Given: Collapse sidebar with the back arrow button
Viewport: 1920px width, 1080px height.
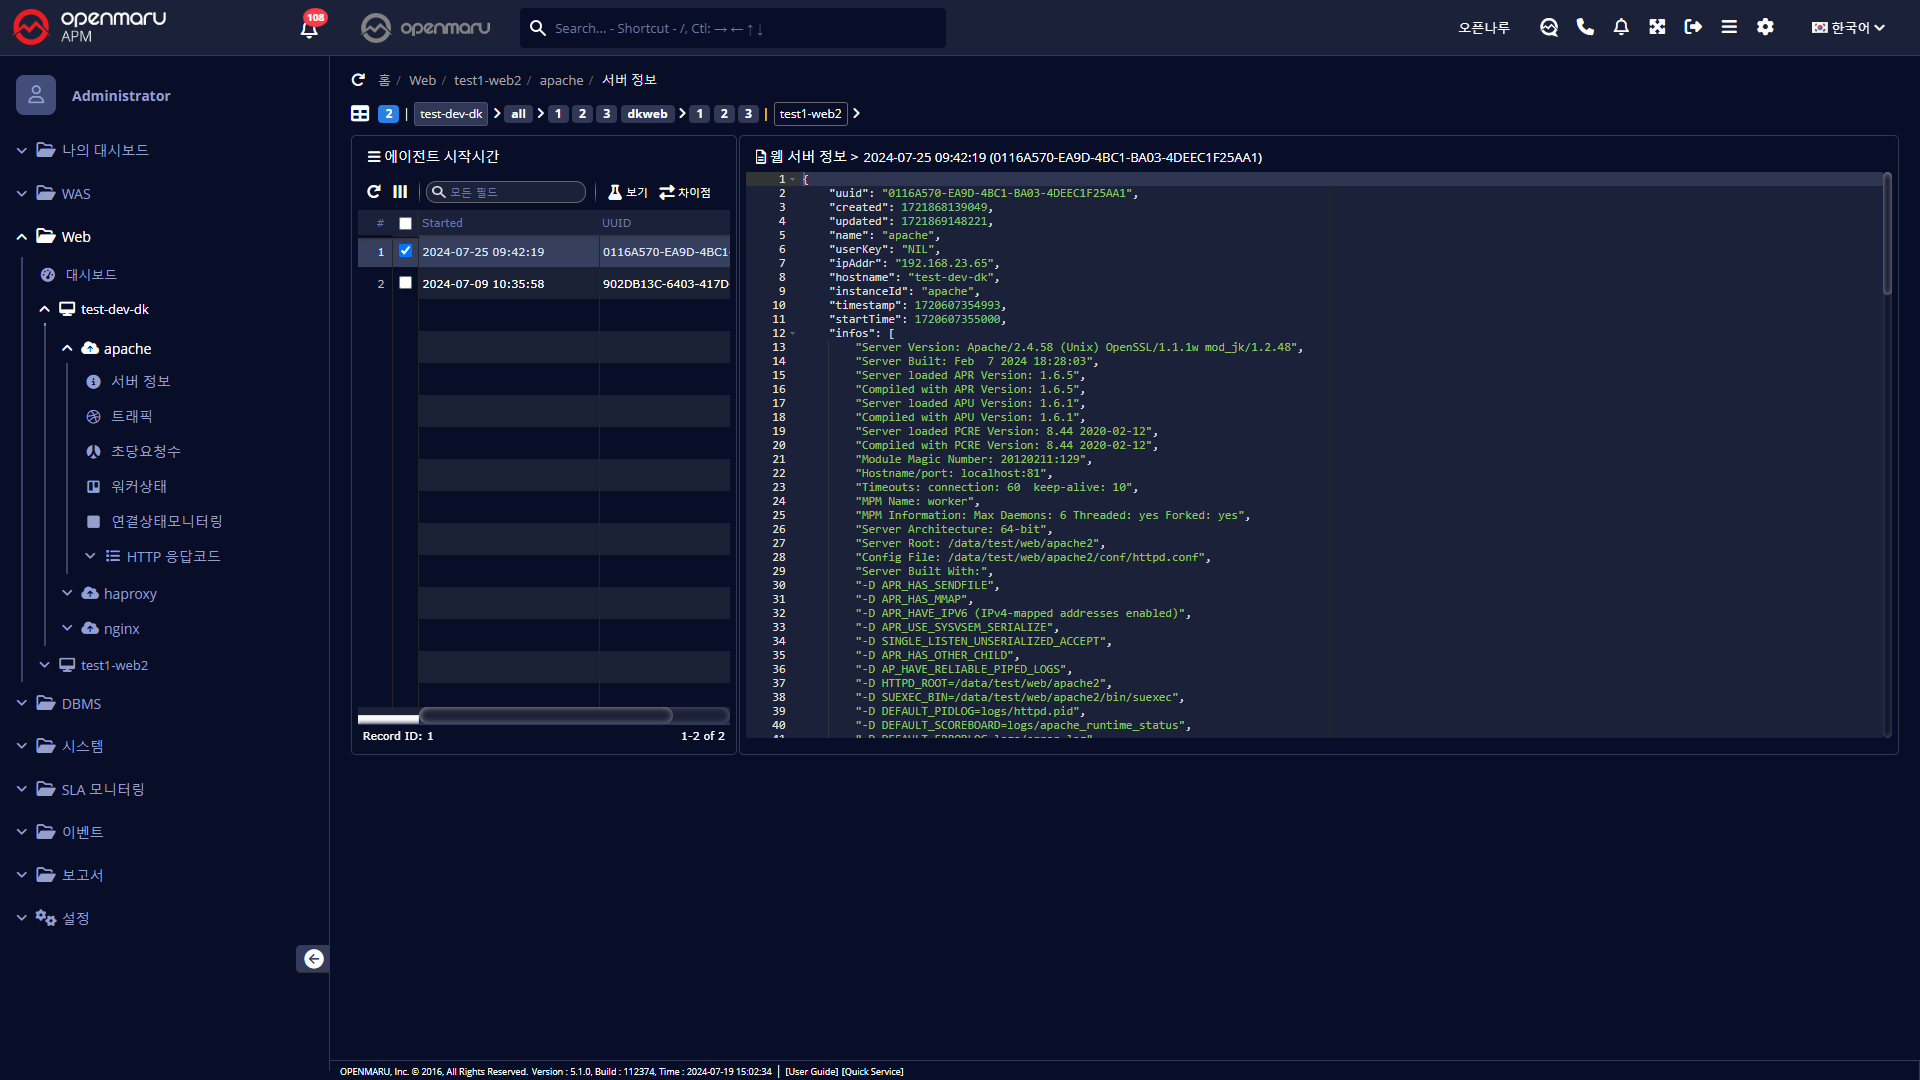Looking at the screenshot, I should coord(313,959).
